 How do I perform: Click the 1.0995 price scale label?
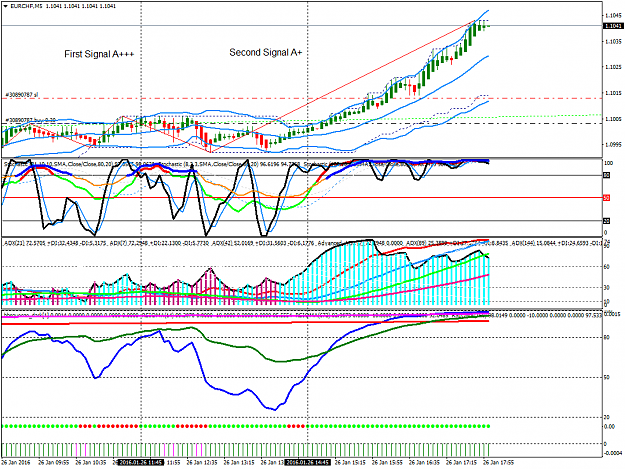tap(613, 144)
